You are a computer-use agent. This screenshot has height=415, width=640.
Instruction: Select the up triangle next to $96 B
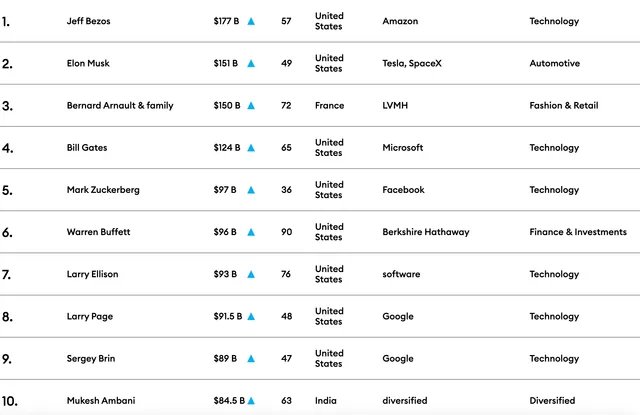click(251, 232)
